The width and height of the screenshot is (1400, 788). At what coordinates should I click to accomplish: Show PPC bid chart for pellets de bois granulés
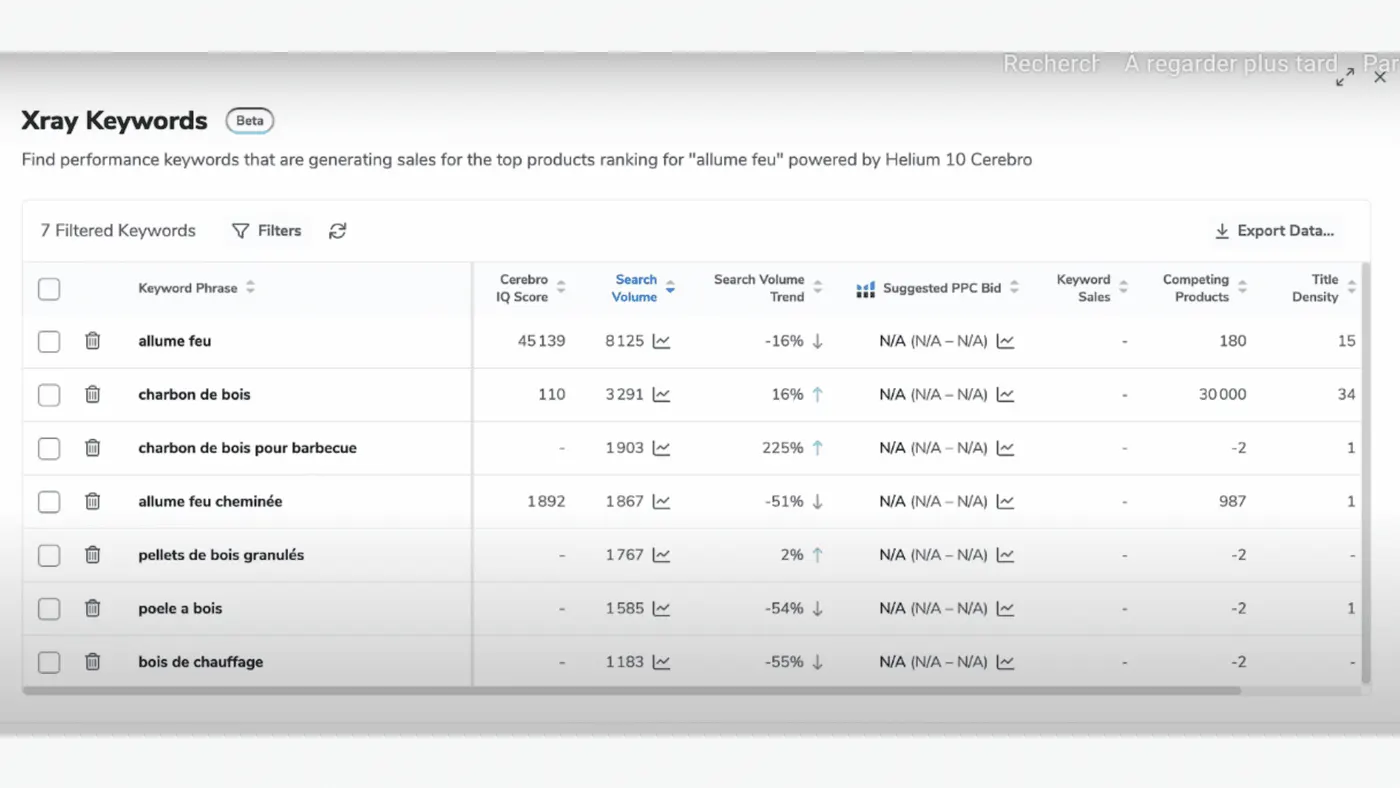pos(1005,555)
